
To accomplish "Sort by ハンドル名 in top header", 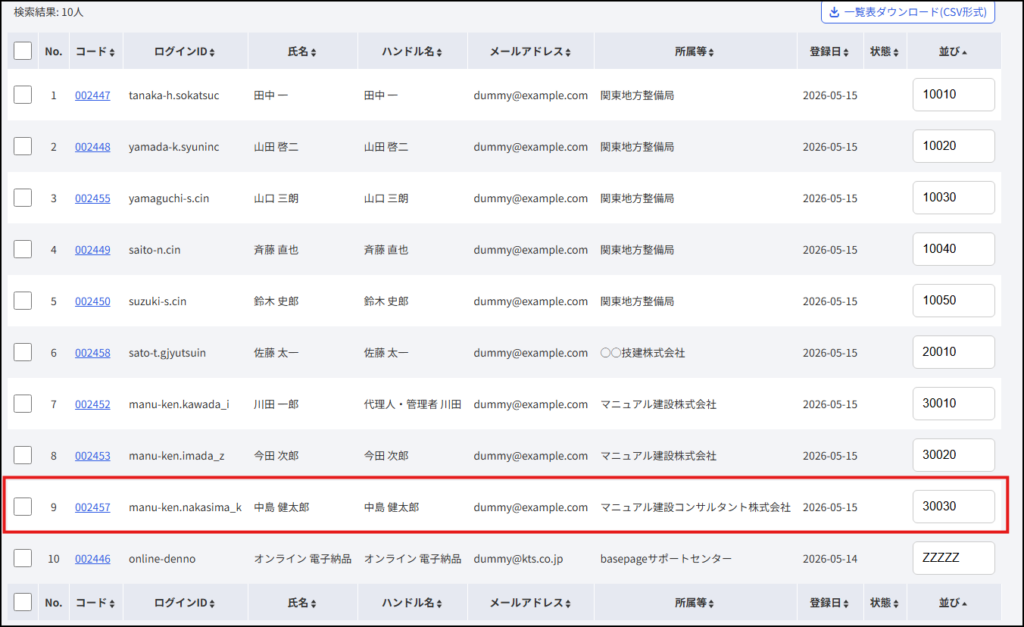I will point(411,52).
